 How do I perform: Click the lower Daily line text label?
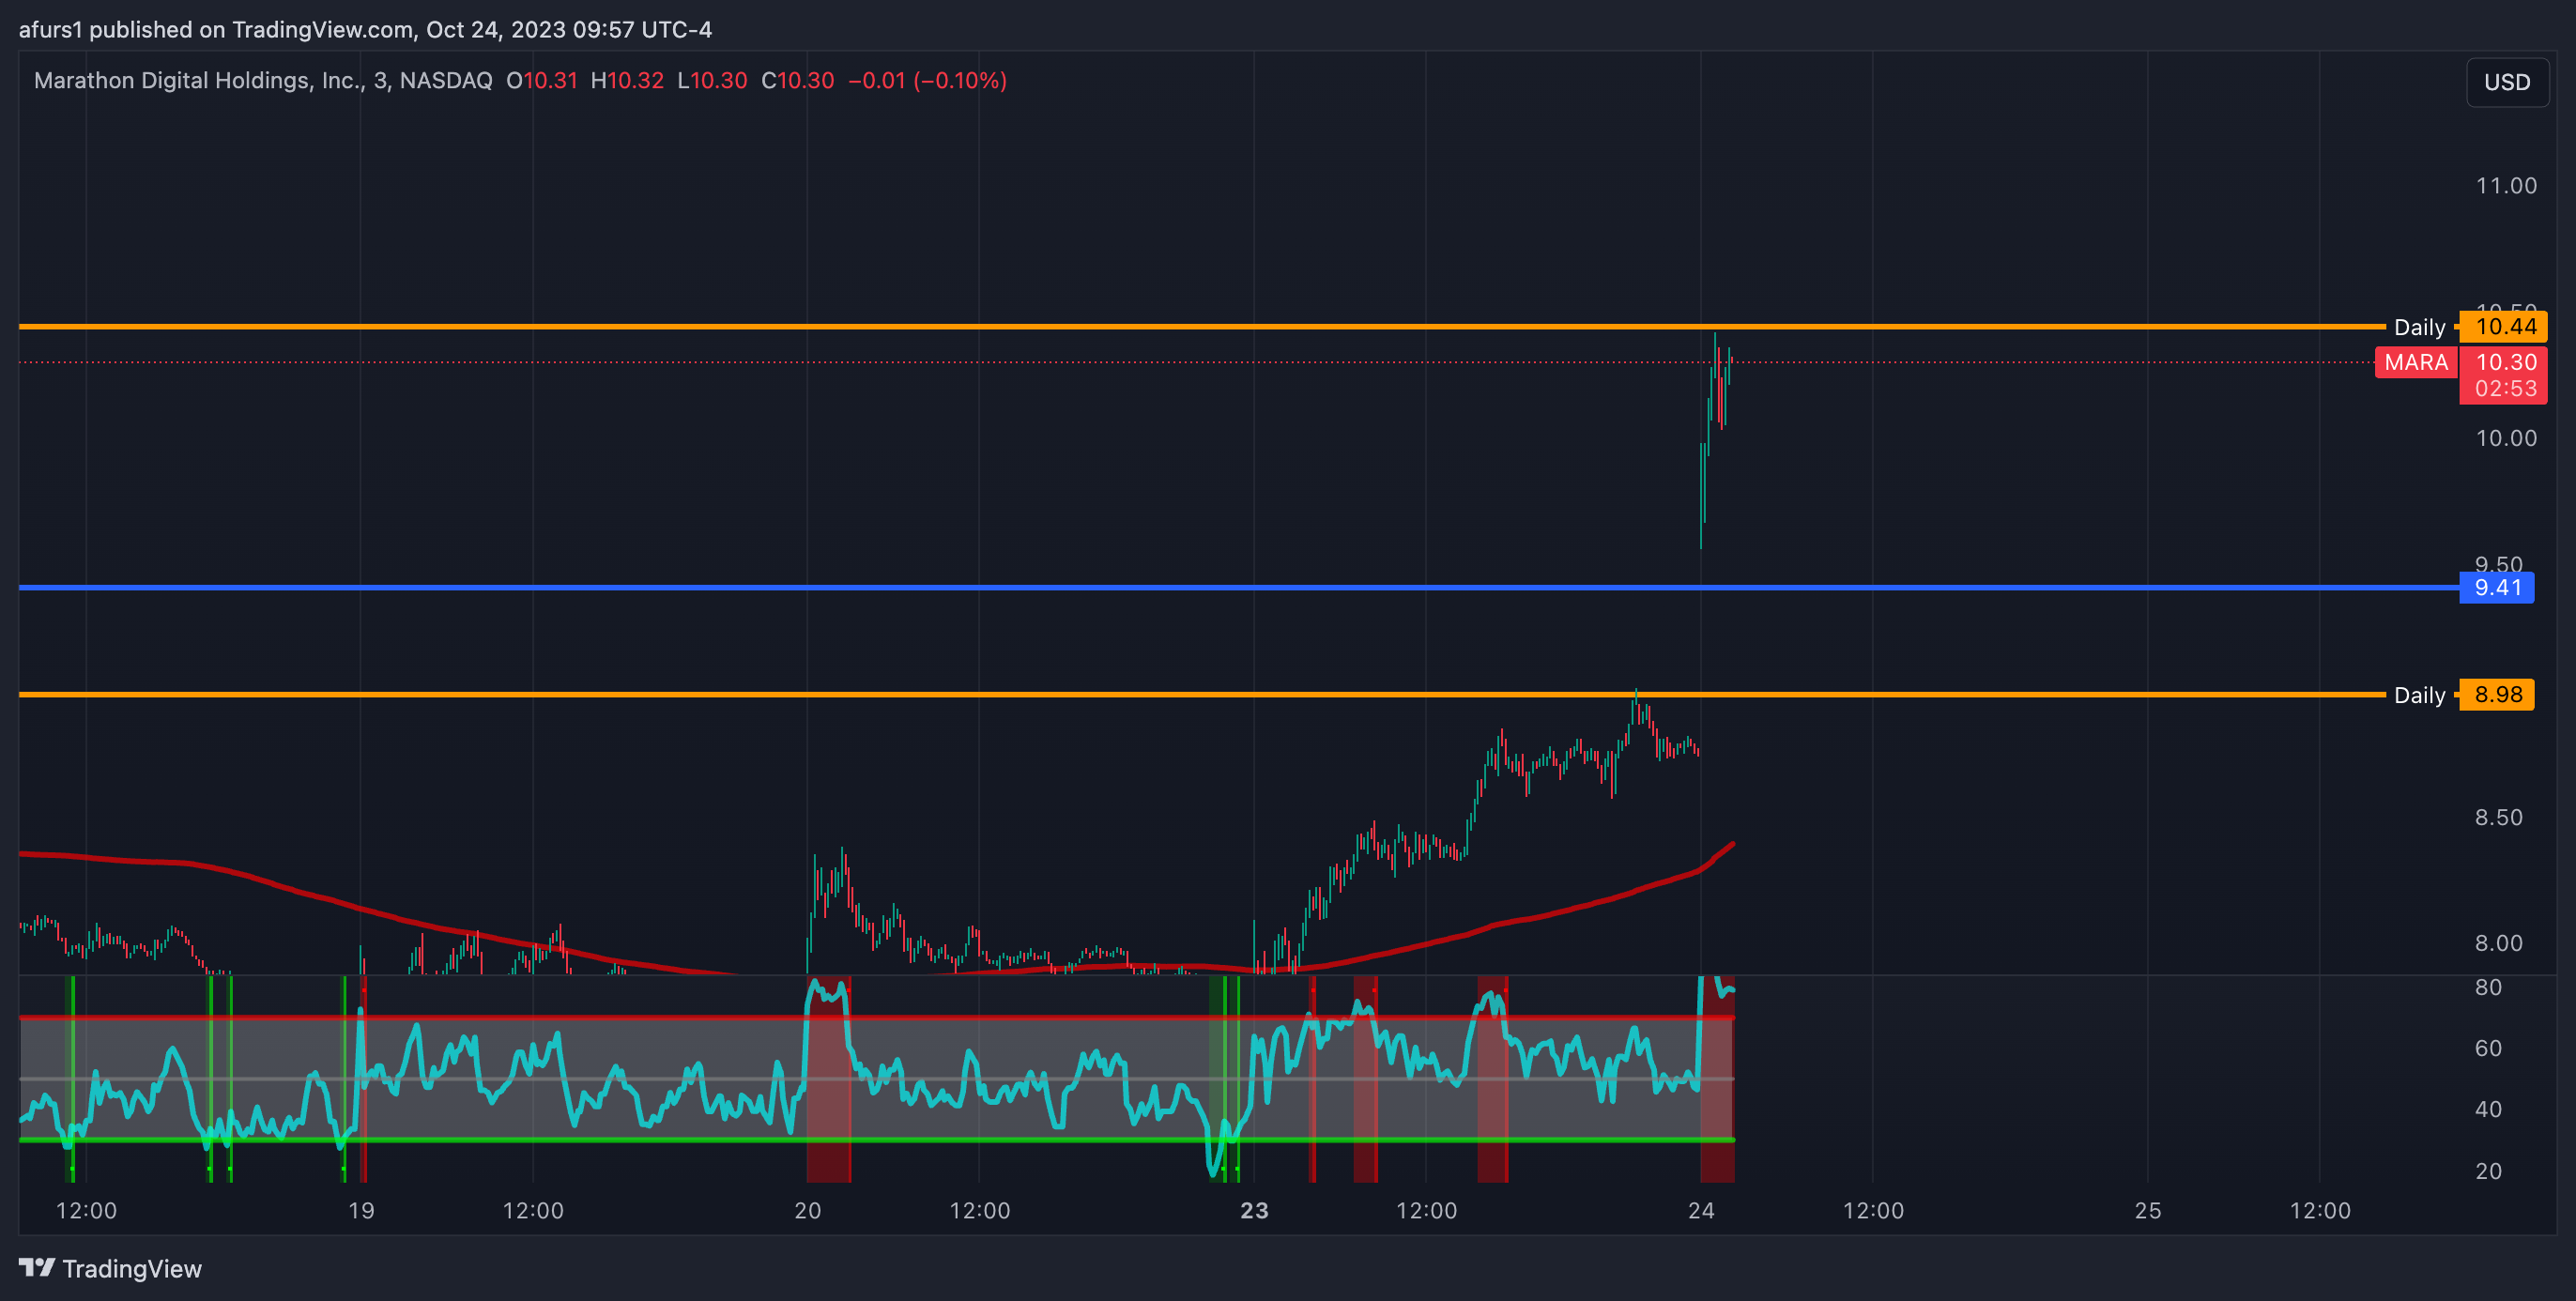pyautogui.click(x=2419, y=695)
